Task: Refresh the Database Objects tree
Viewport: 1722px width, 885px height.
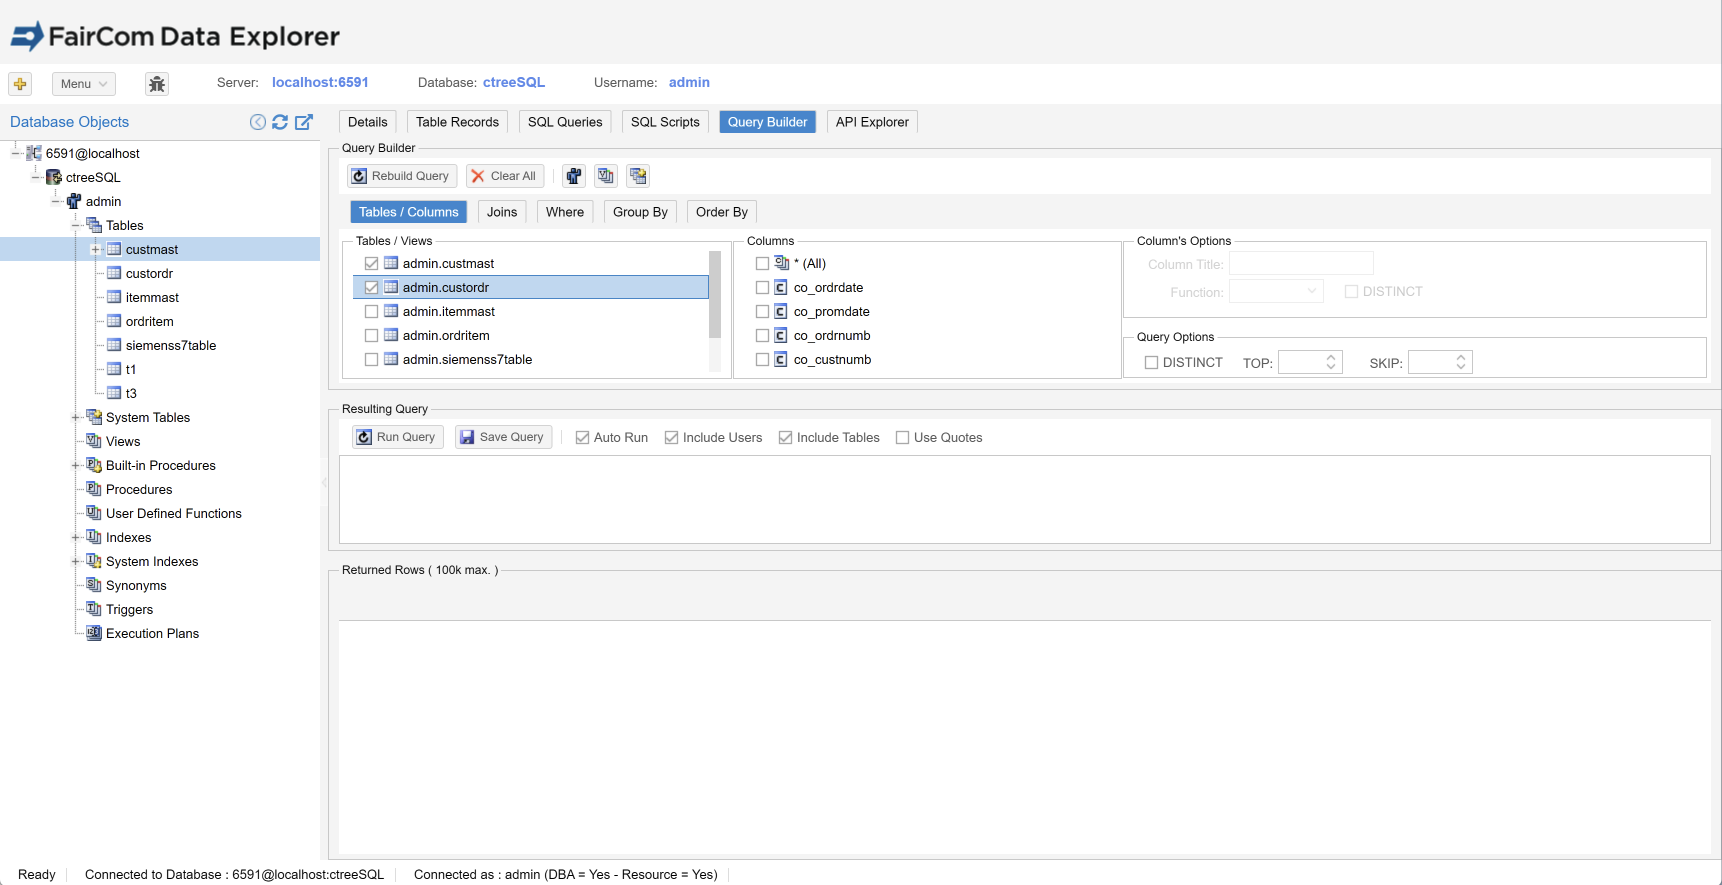Action: 280,122
